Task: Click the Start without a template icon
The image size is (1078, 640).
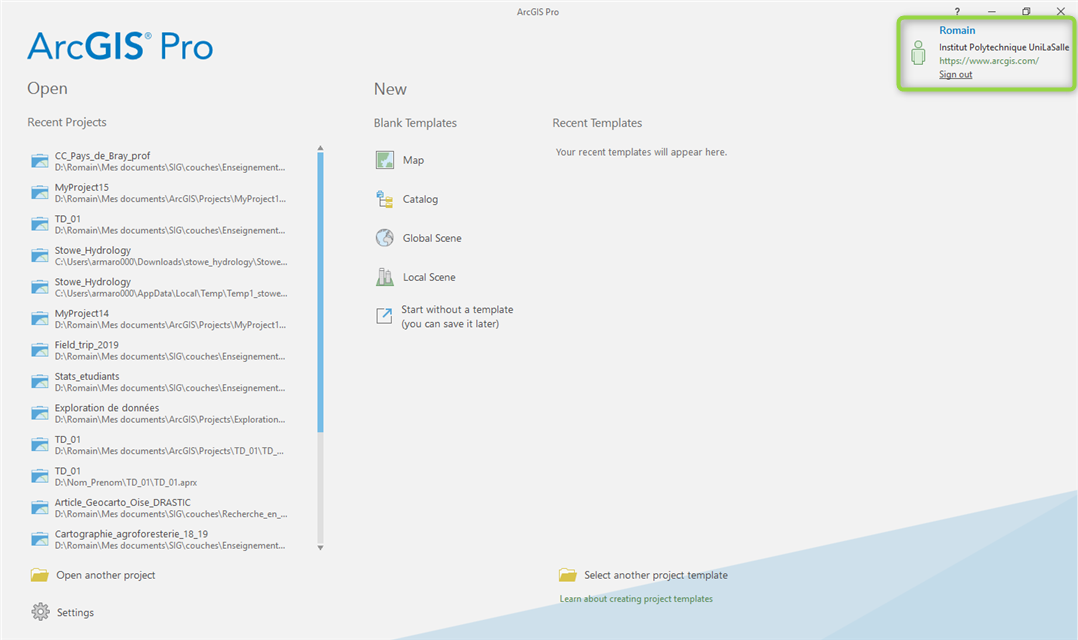Action: click(384, 316)
